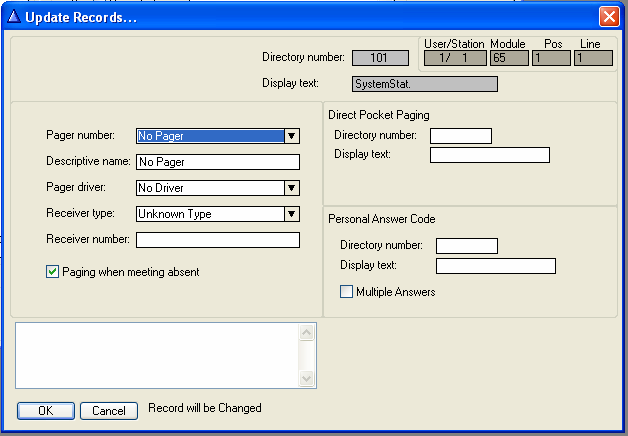Focus the Descriptive name field

tap(217, 162)
